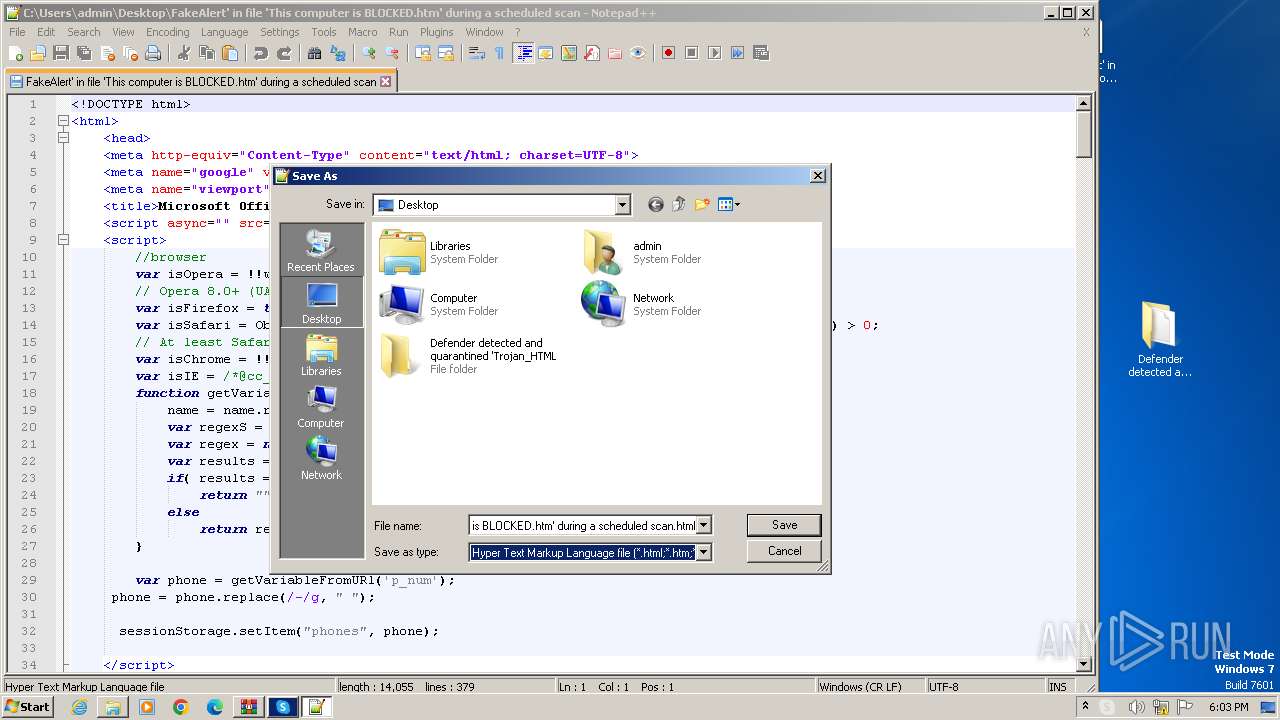Image resolution: width=1280 pixels, height=720 pixels.
Task: Click the Save All toolbar icon
Action: [83, 53]
